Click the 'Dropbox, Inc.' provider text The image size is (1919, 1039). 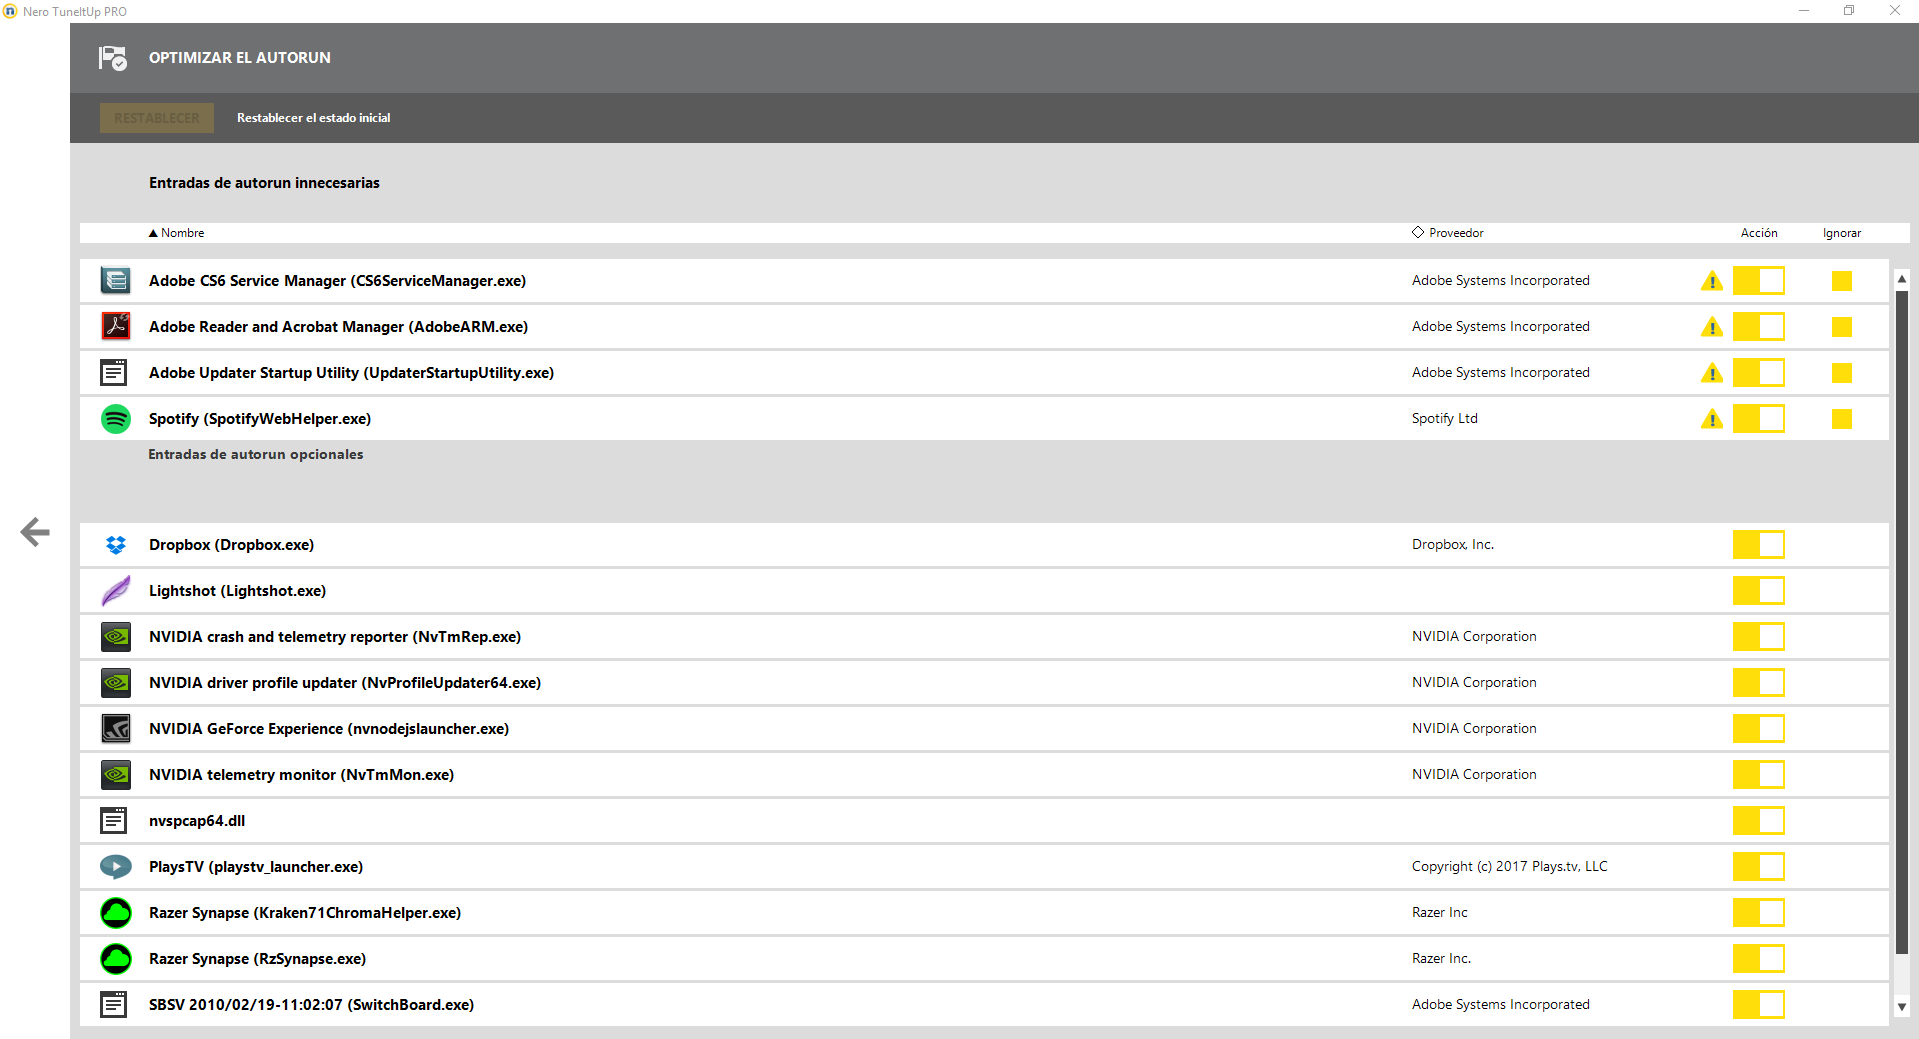[x=1453, y=545]
